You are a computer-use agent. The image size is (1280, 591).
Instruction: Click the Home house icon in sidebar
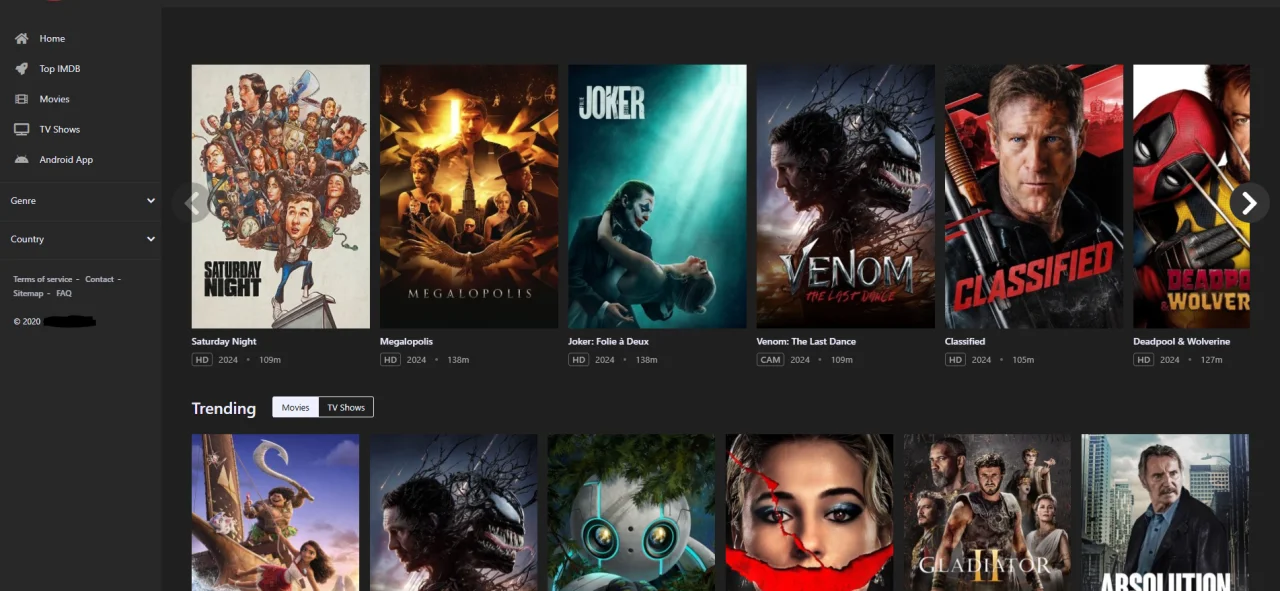[21, 38]
